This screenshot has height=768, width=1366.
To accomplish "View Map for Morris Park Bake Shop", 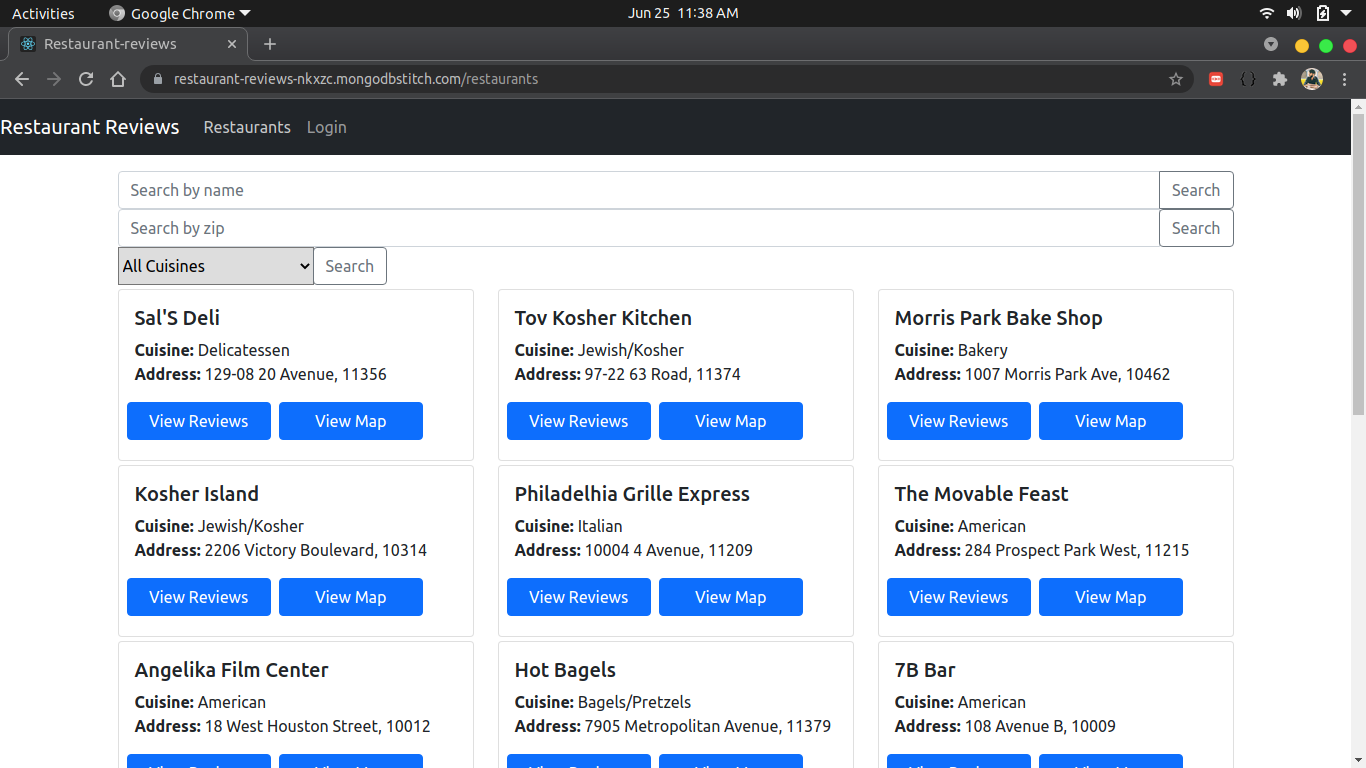I will point(1110,421).
